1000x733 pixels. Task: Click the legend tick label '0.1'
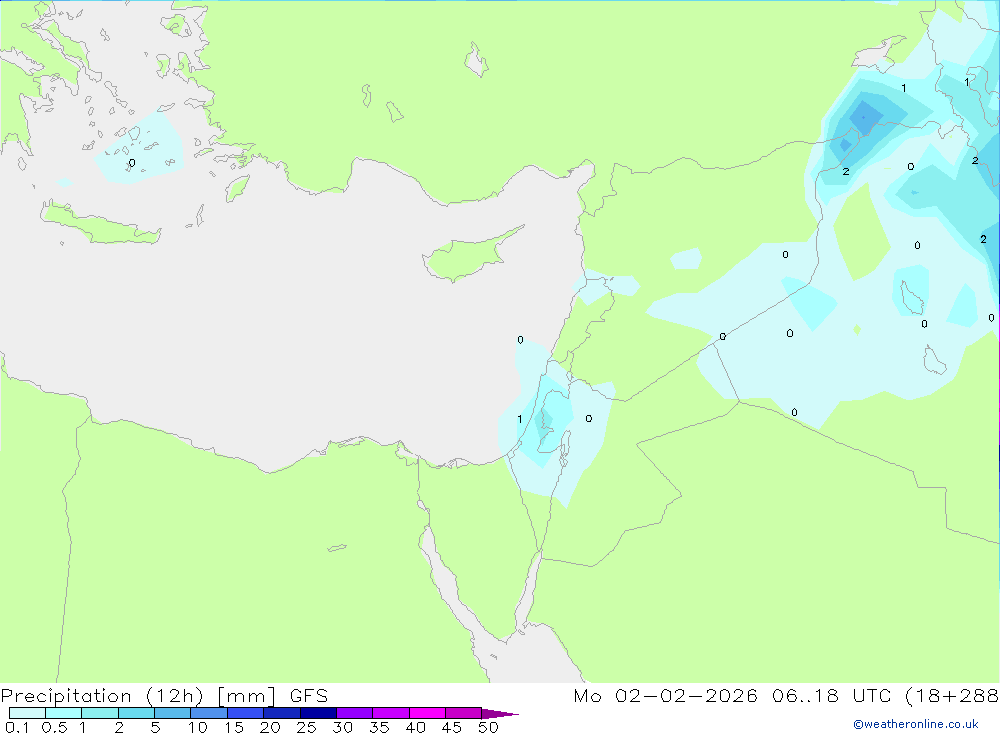(x=17, y=727)
